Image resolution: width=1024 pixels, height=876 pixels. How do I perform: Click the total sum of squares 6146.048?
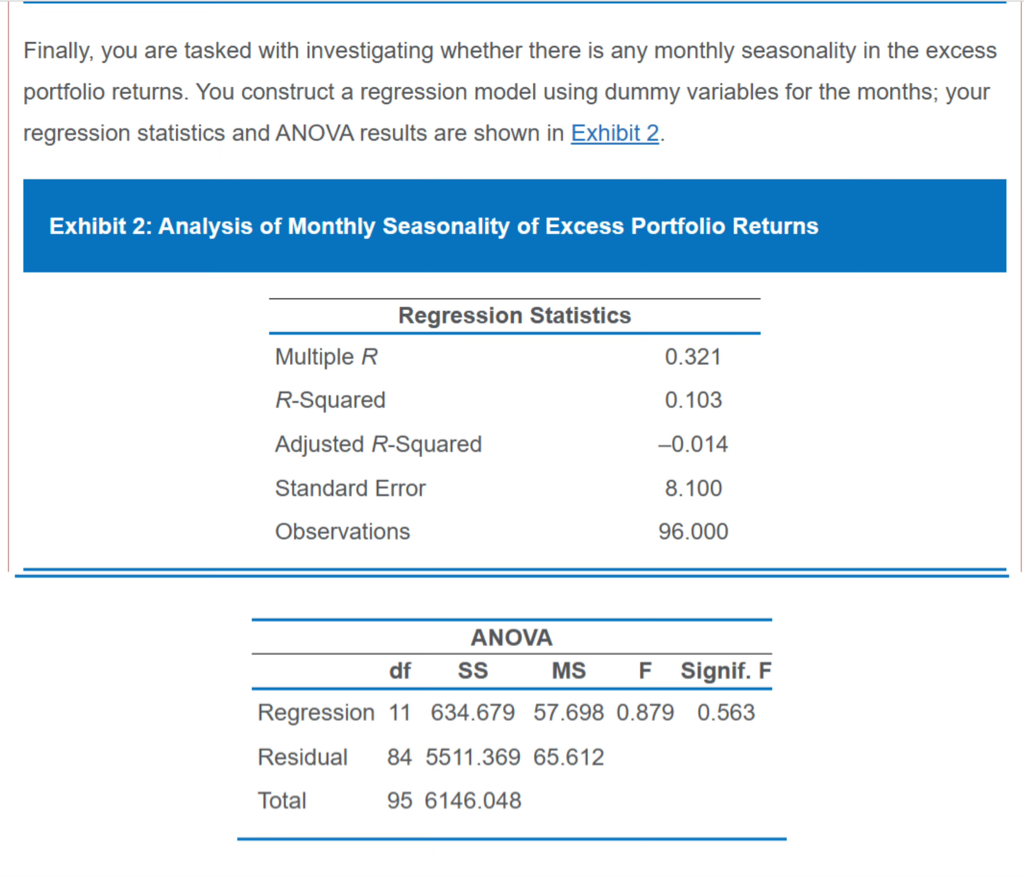[x=473, y=801]
